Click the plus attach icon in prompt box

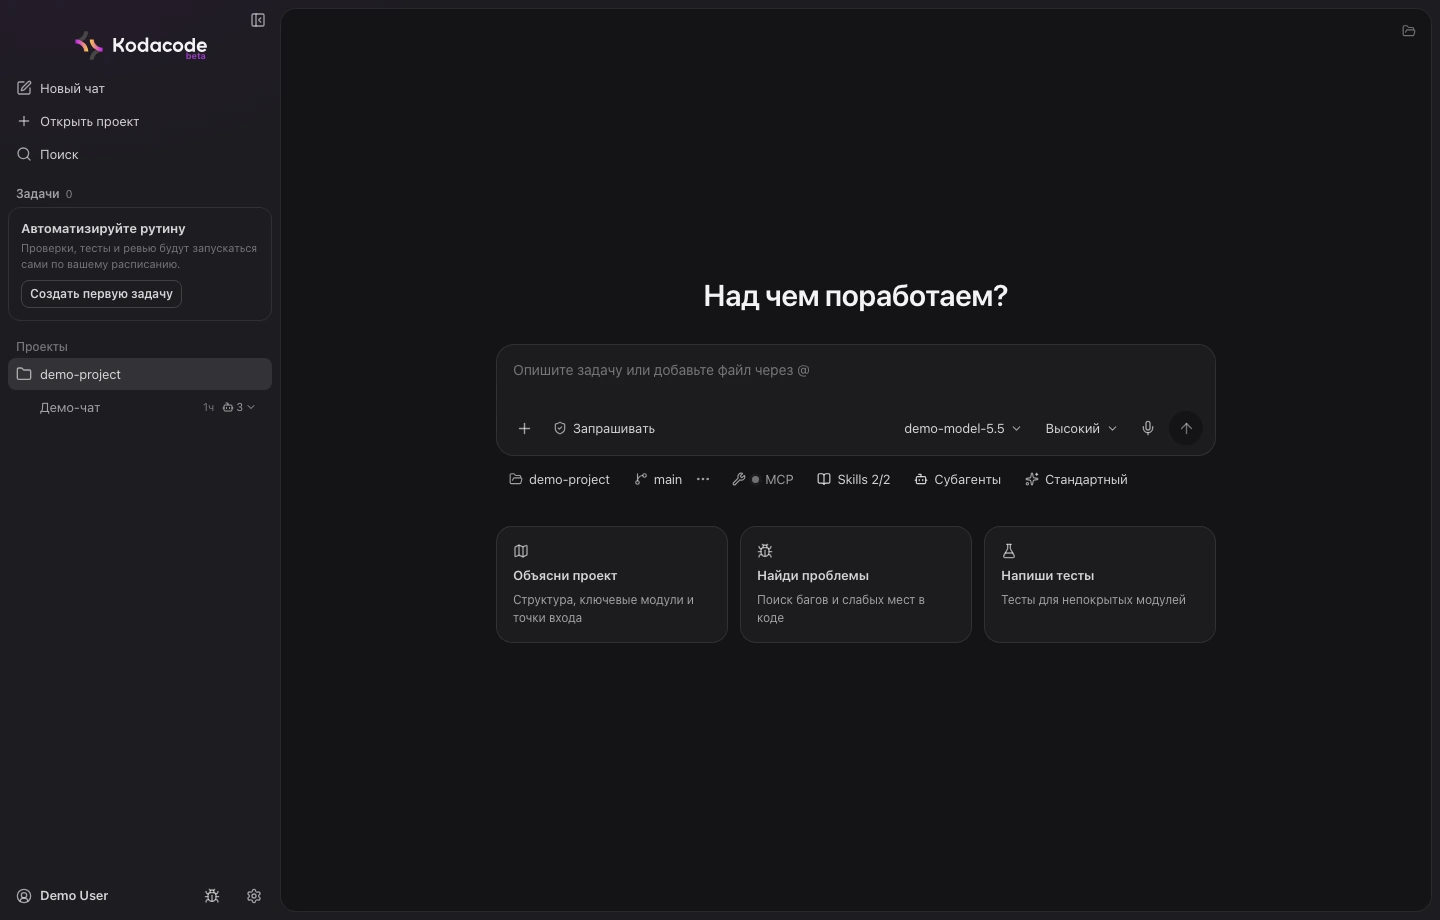(524, 428)
